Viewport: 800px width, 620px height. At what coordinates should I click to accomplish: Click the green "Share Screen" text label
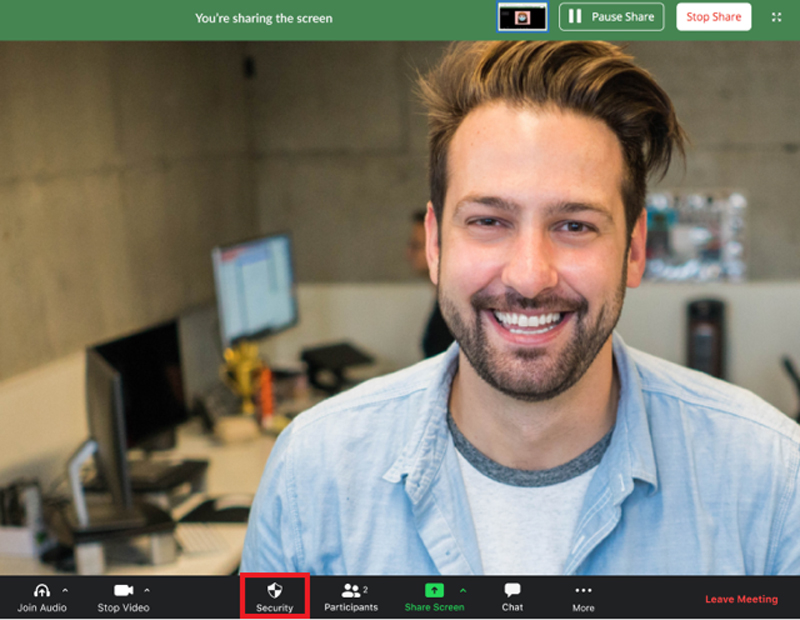pos(434,607)
